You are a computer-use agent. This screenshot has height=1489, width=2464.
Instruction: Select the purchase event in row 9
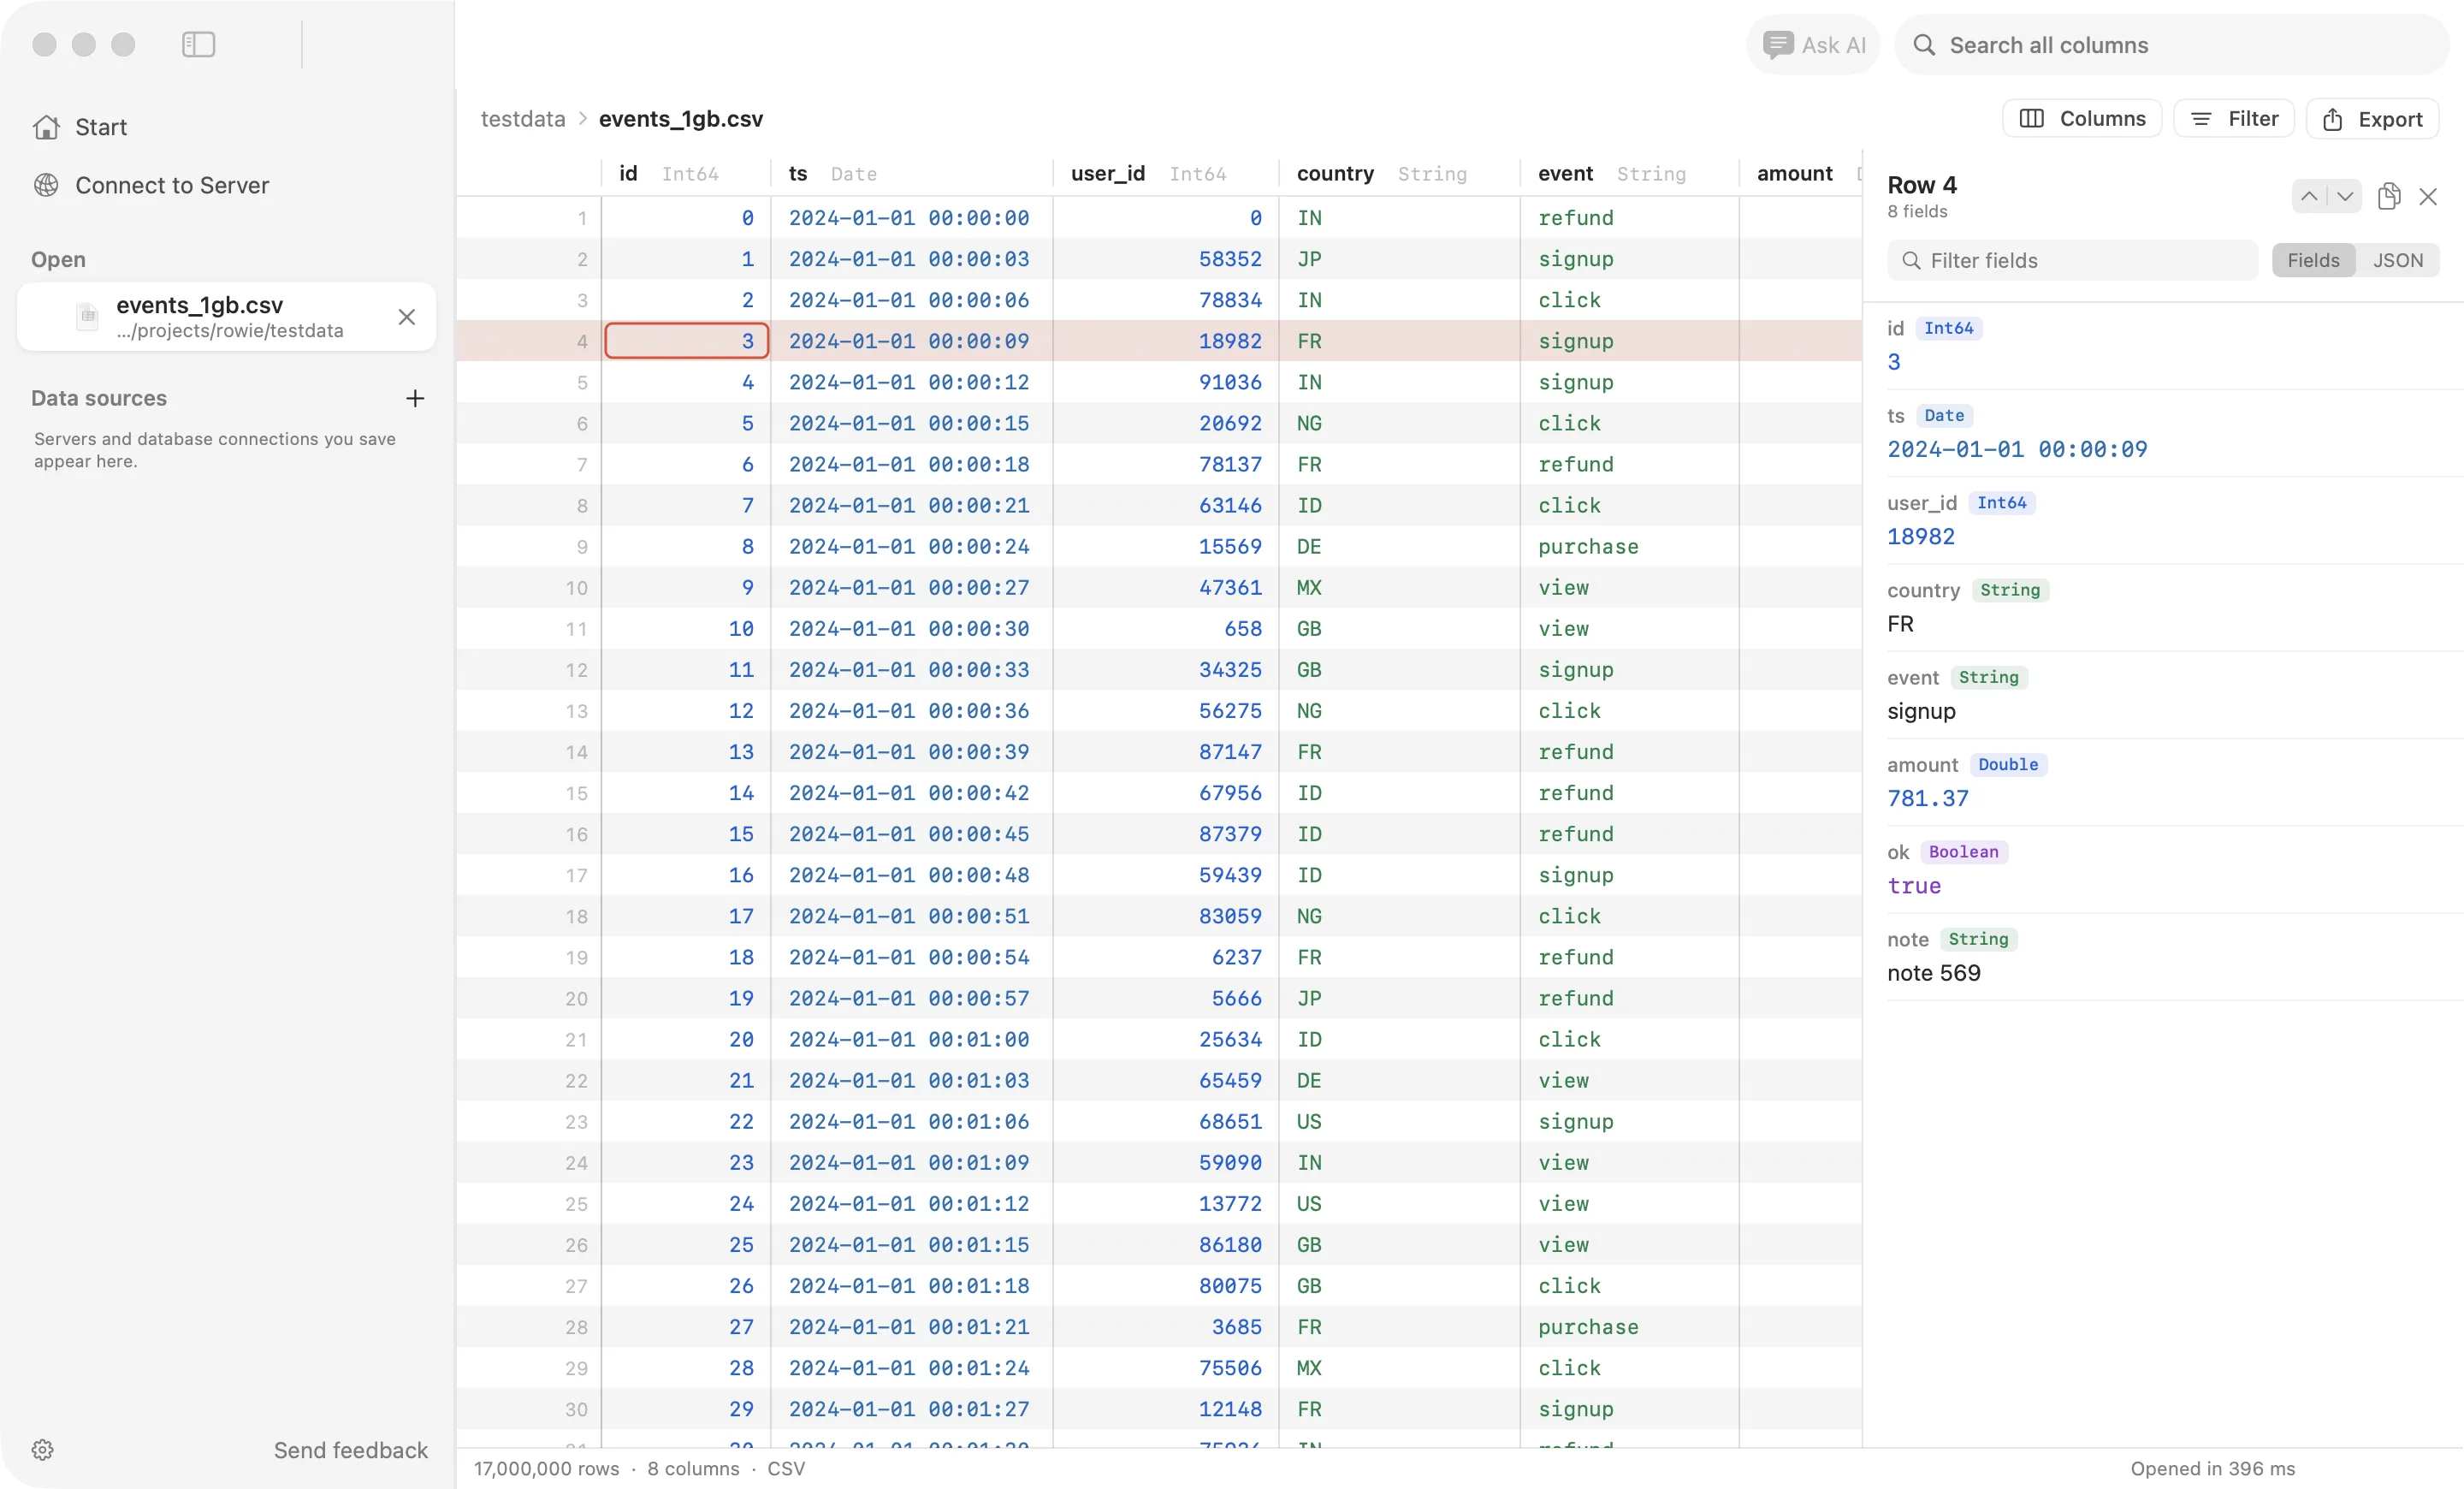tap(1629, 547)
